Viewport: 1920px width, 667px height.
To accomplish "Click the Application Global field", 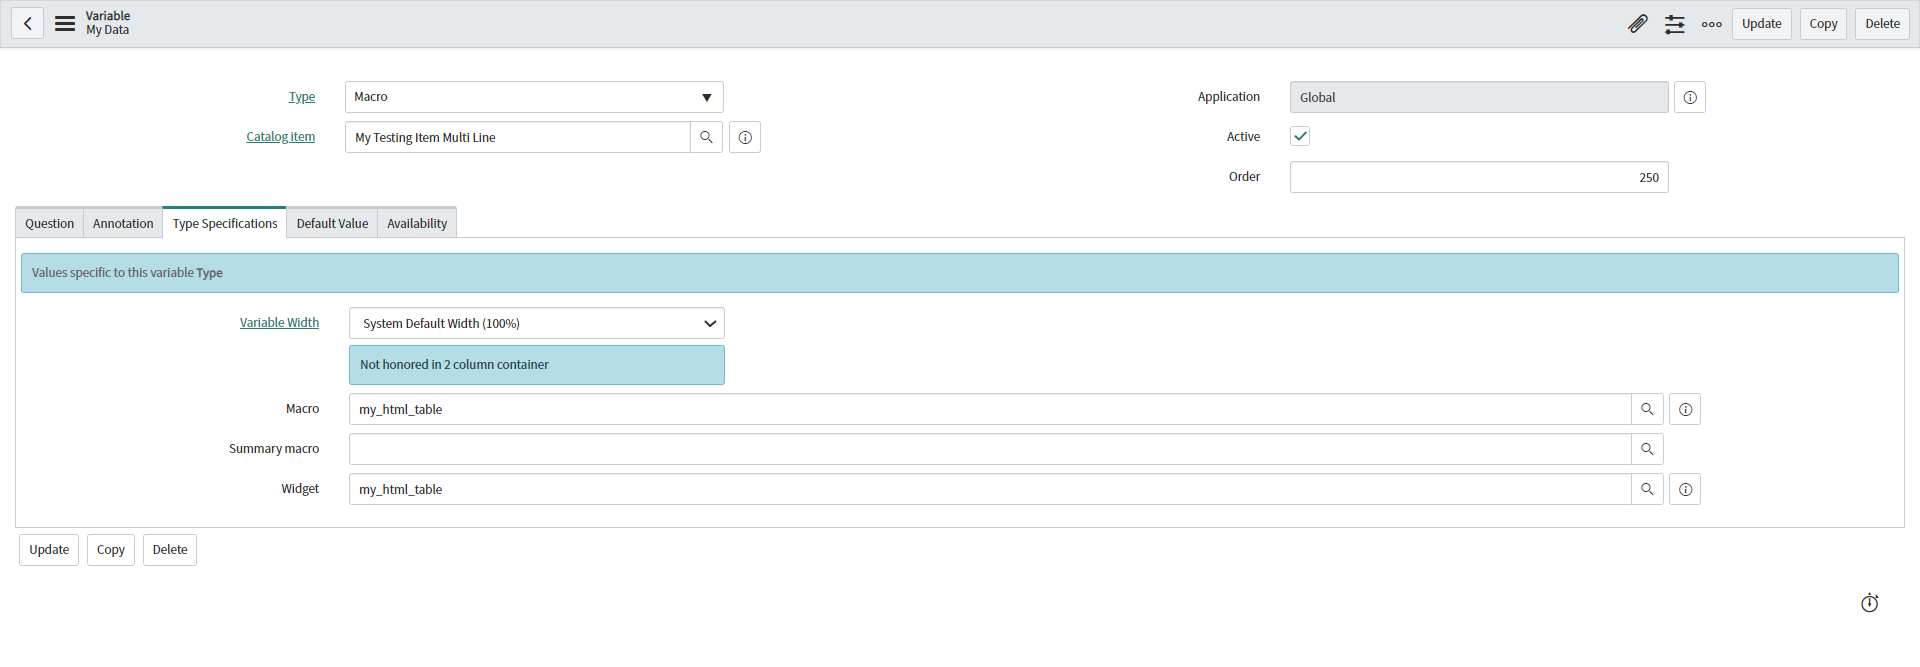I will tap(1479, 97).
